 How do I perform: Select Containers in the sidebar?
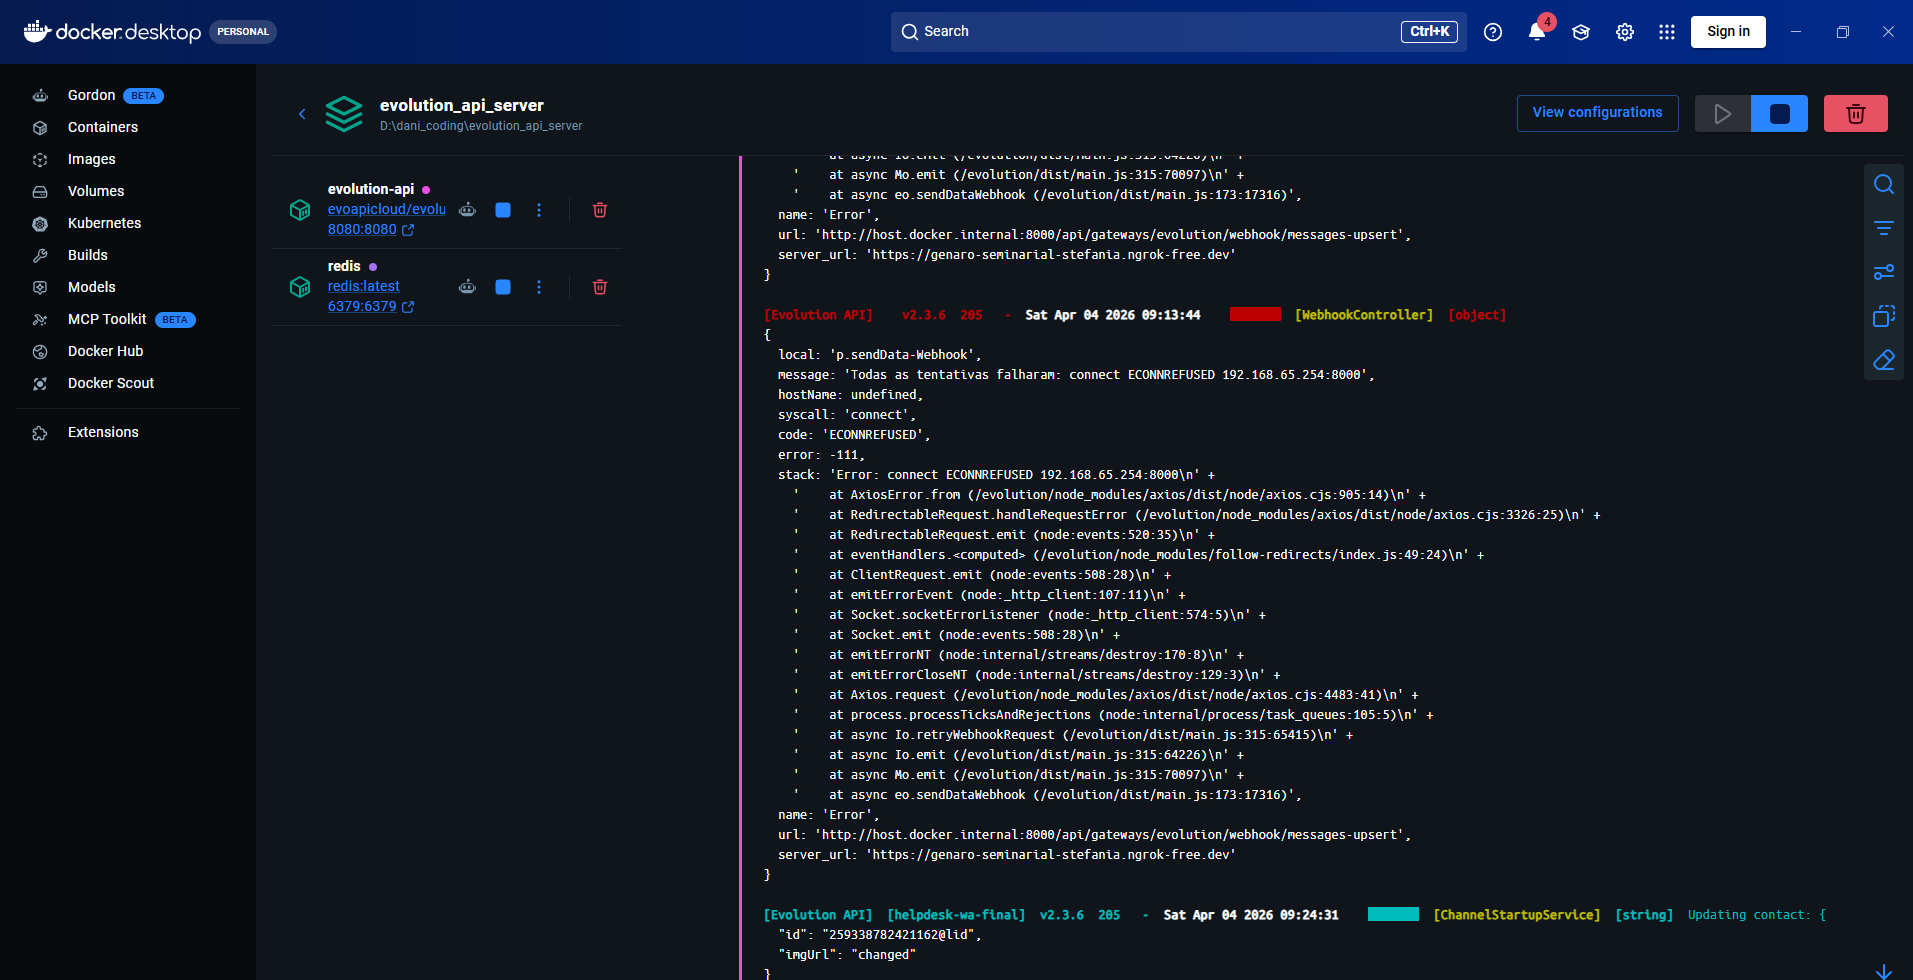102,127
